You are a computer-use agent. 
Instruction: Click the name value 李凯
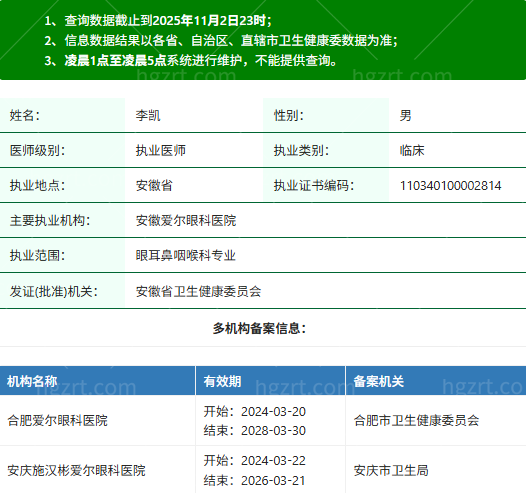point(148,115)
